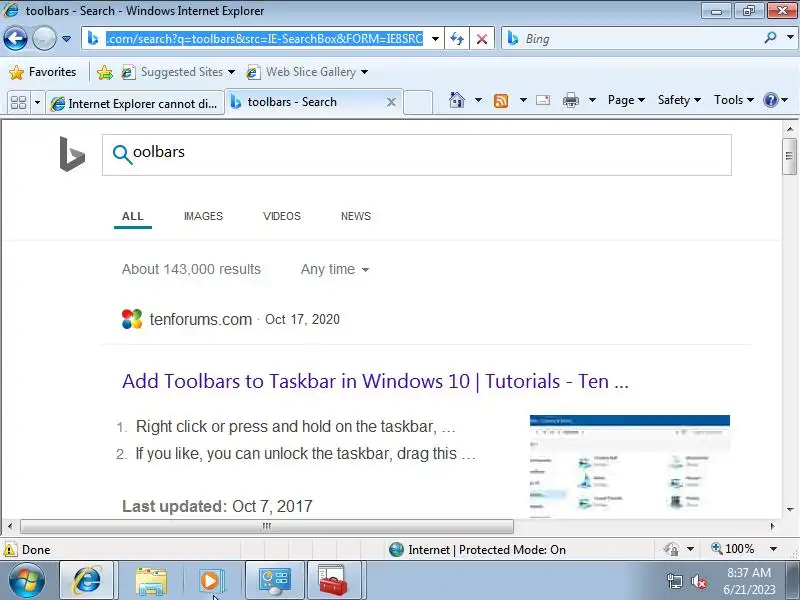Click the muted volume tray icon
This screenshot has height=600, width=800.
[x=698, y=581]
